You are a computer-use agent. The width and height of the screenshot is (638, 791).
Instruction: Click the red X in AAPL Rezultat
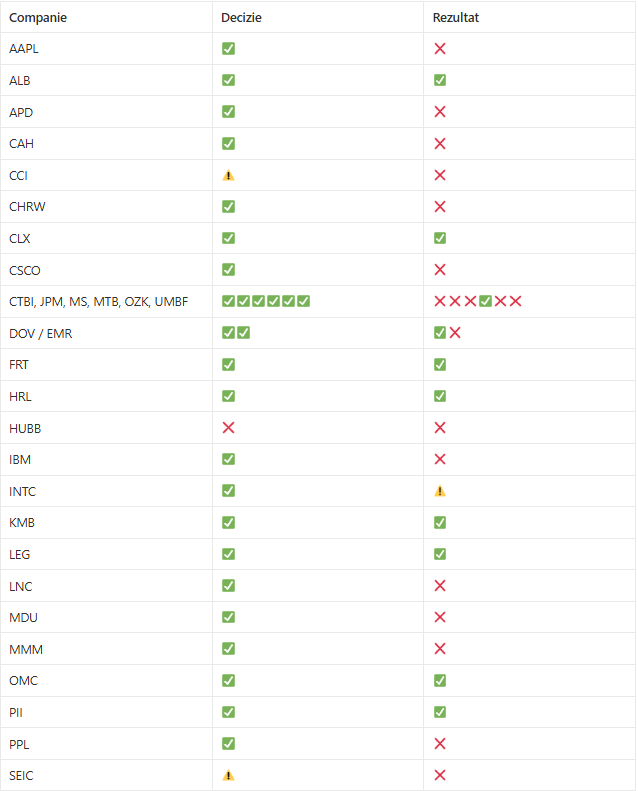(x=440, y=49)
